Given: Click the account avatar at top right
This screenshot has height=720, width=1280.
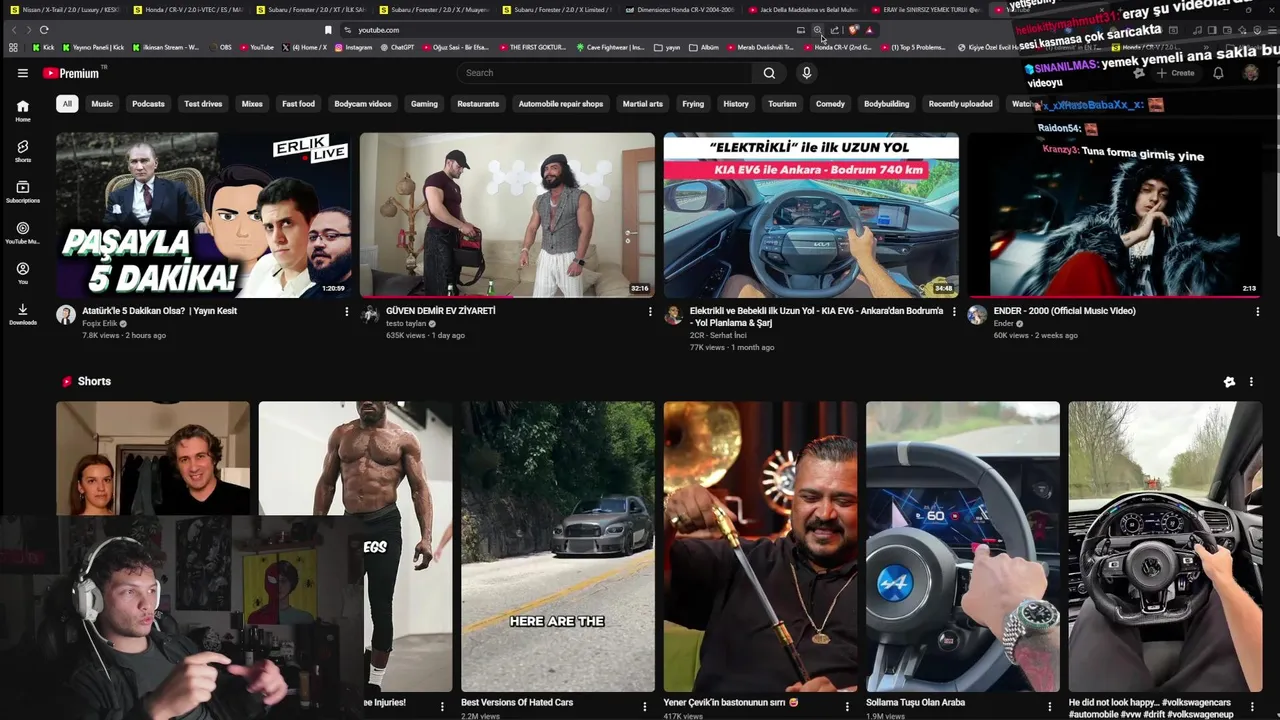Looking at the screenshot, I should coord(1251,73).
